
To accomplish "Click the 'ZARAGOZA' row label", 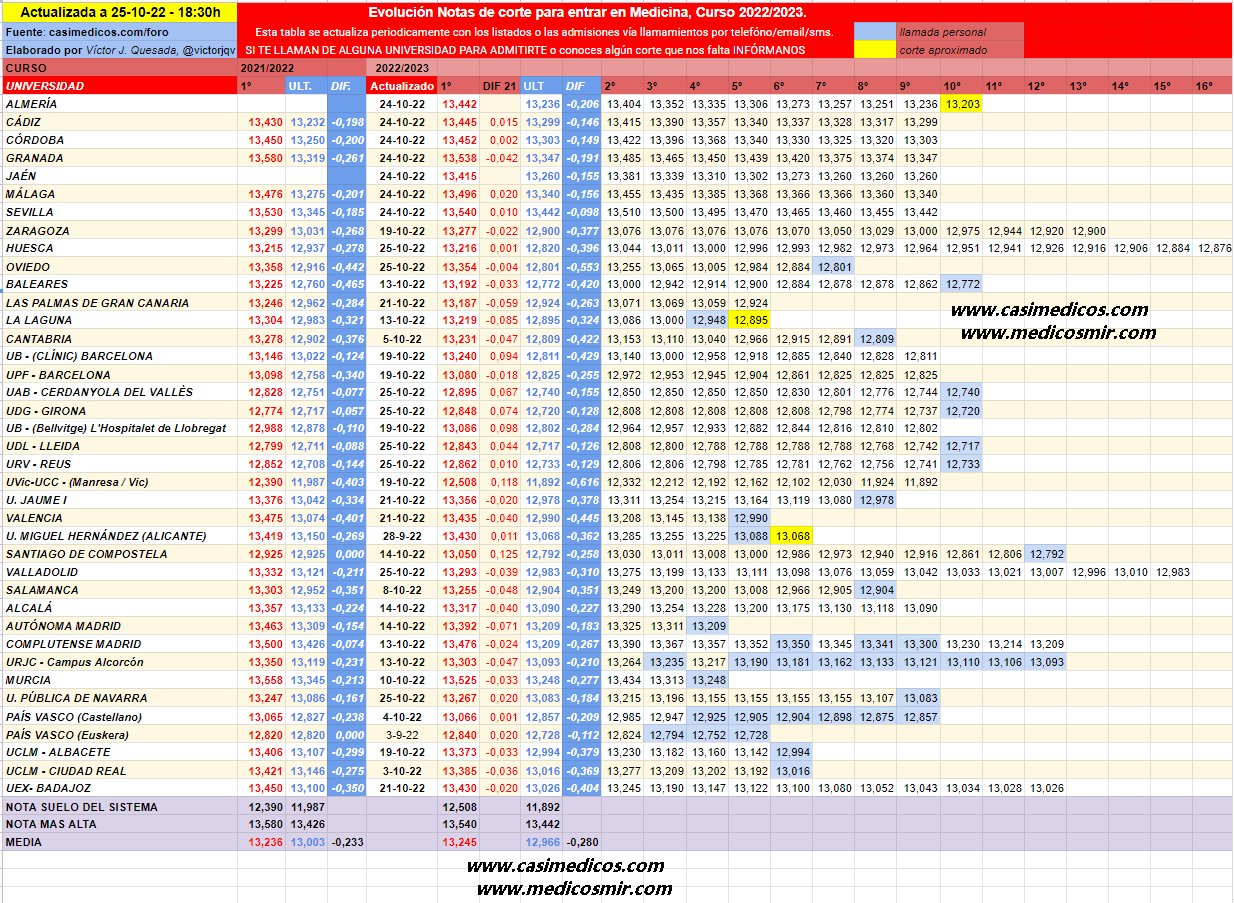I will [x=119, y=230].
